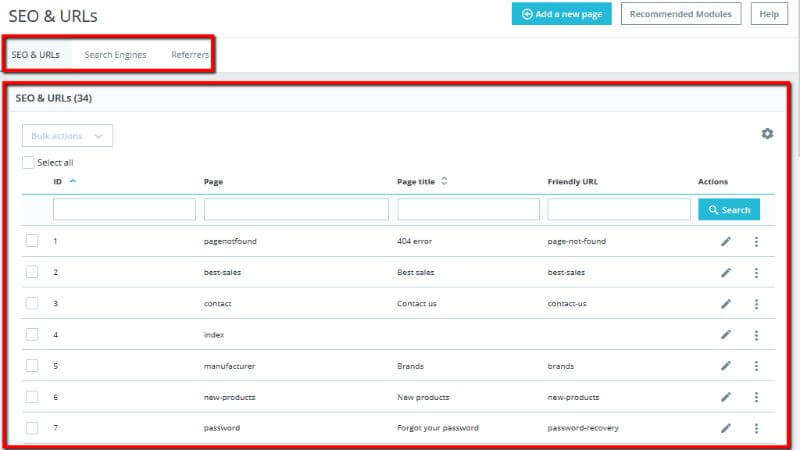Open the Search Engines tab
800x450 pixels.
coord(115,55)
